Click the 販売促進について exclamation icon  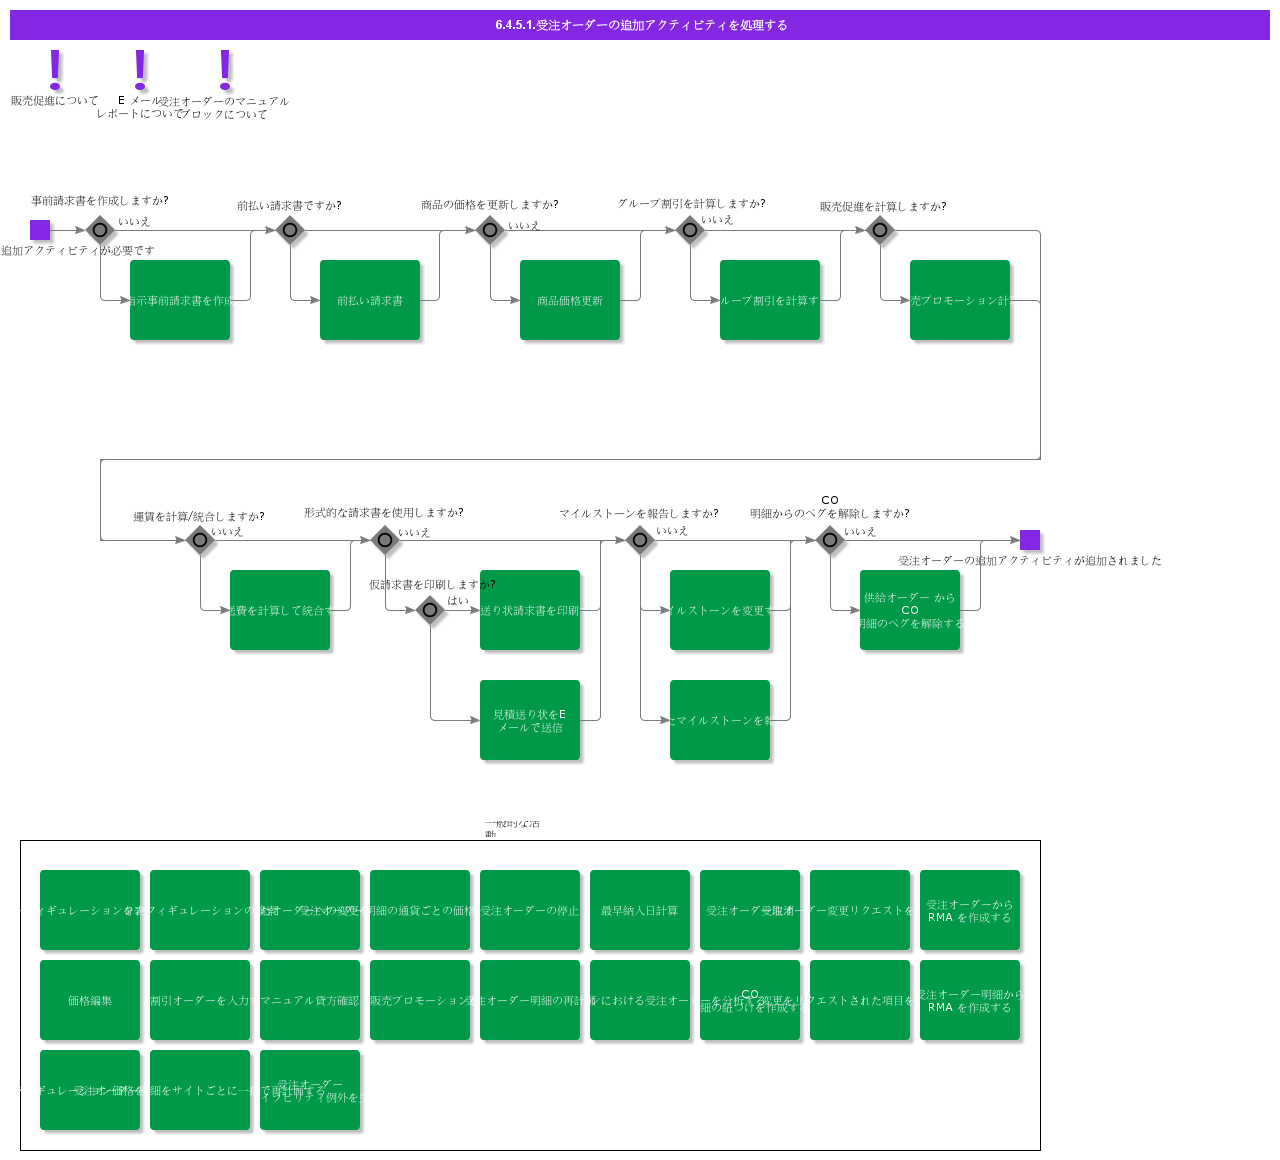click(x=55, y=70)
